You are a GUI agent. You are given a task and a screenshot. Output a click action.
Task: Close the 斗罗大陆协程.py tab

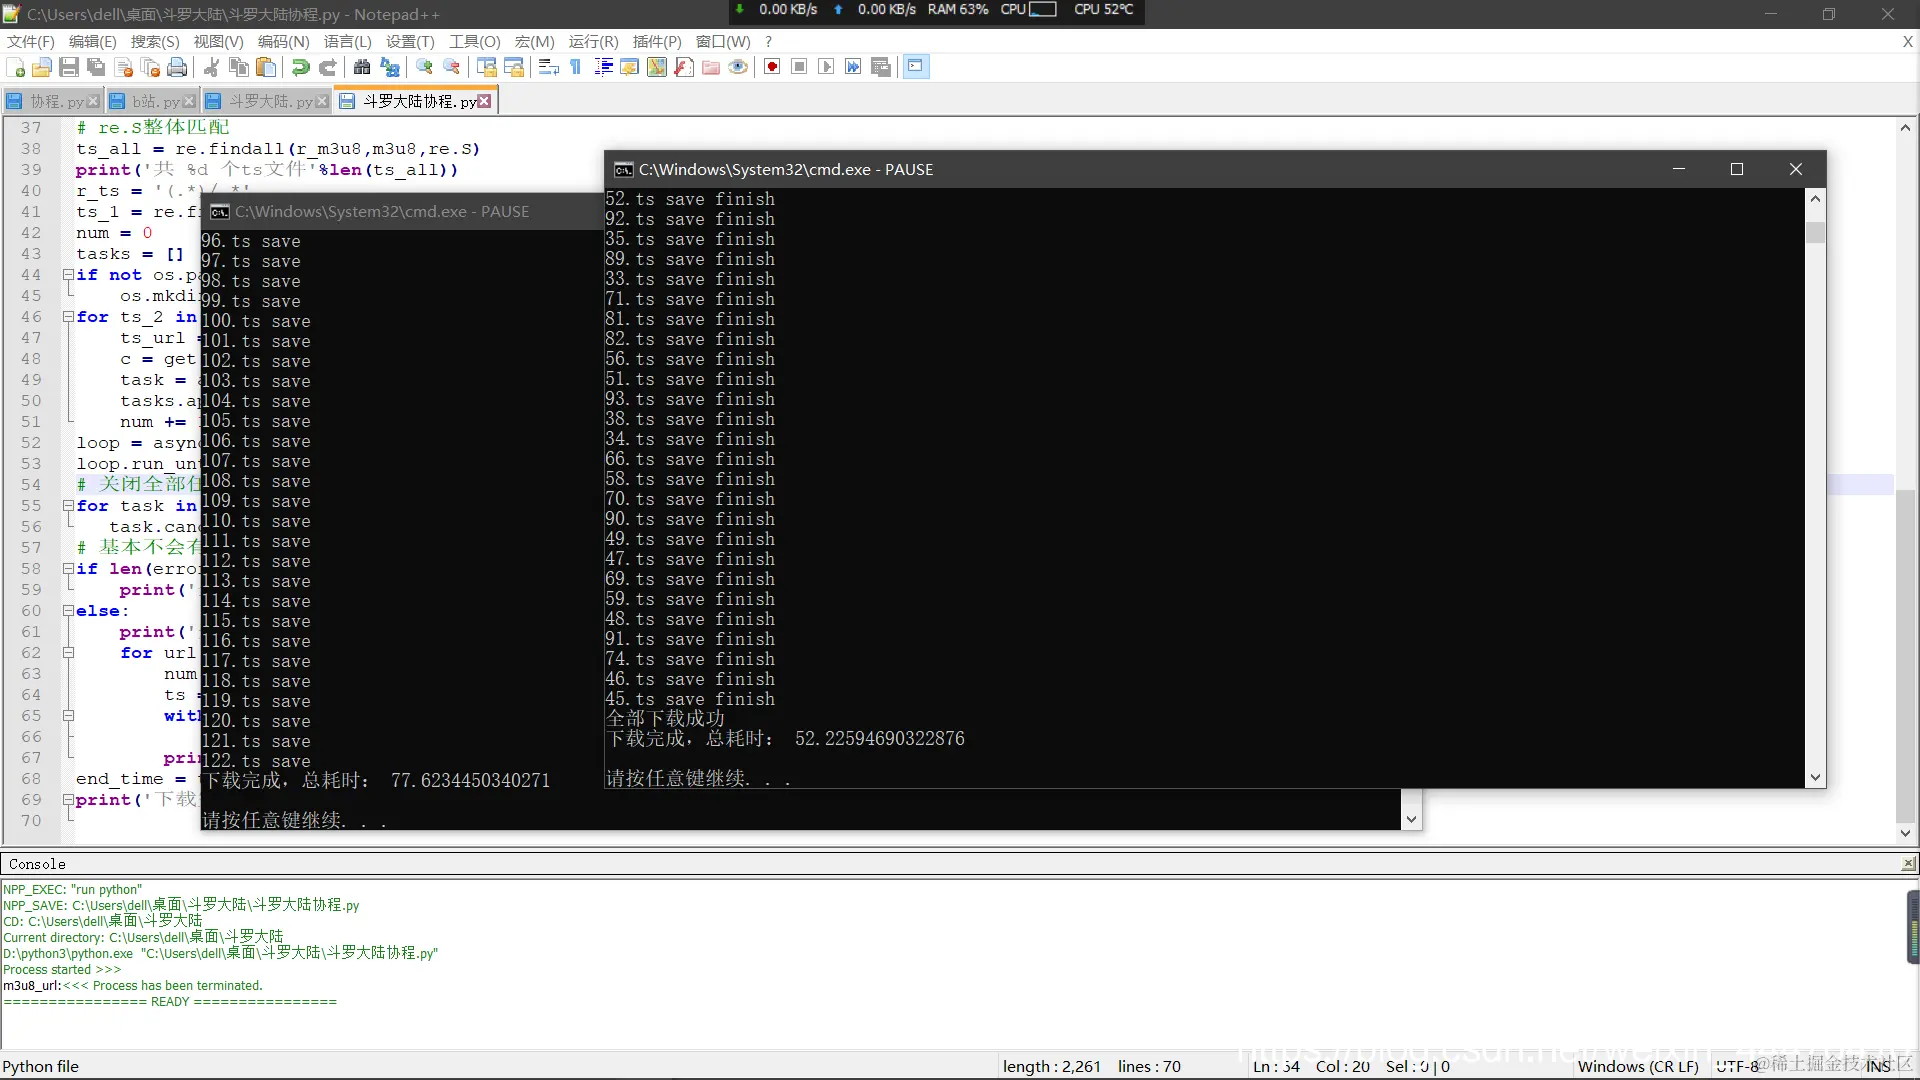485,101
